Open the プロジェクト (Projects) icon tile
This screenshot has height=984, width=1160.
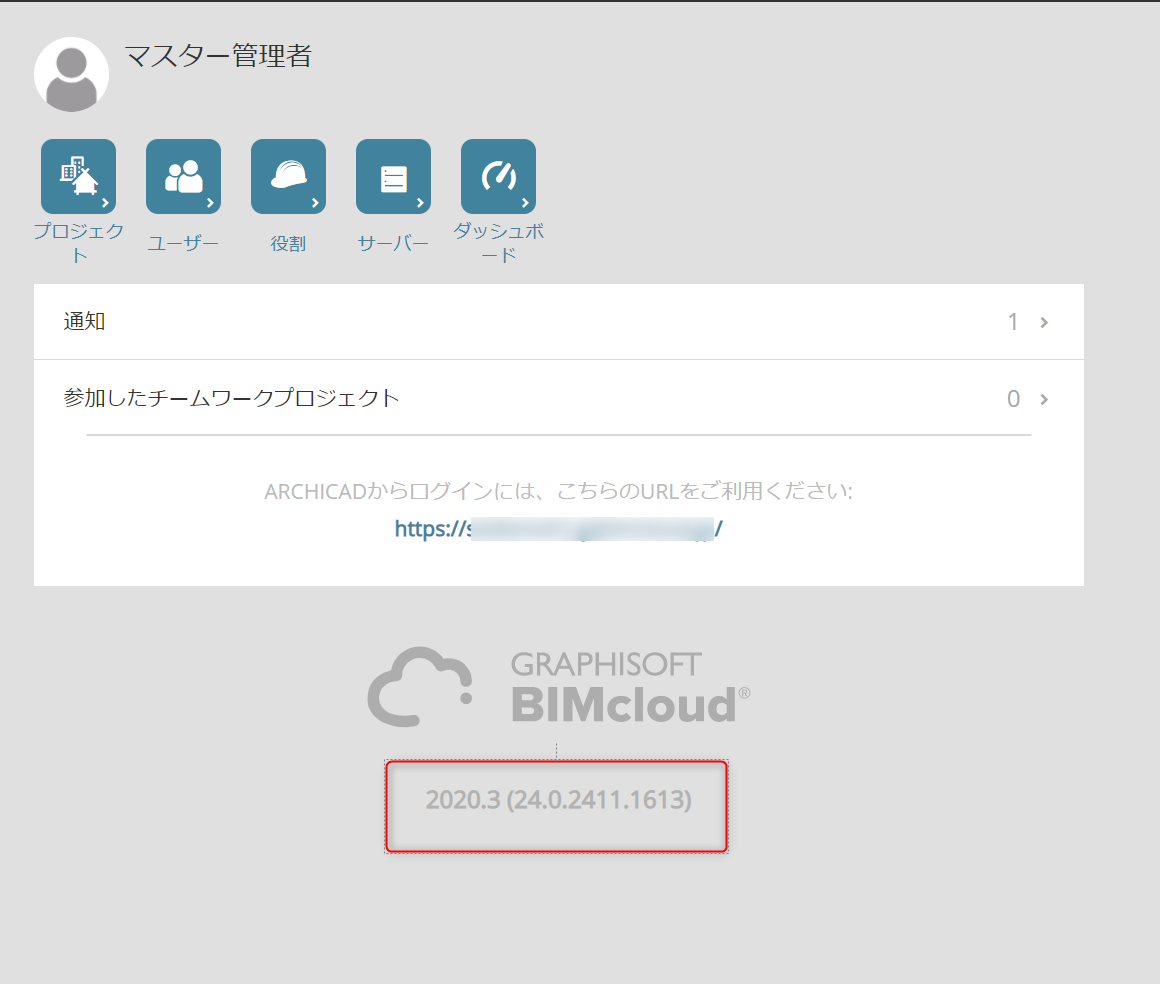click(x=78, y=176)
